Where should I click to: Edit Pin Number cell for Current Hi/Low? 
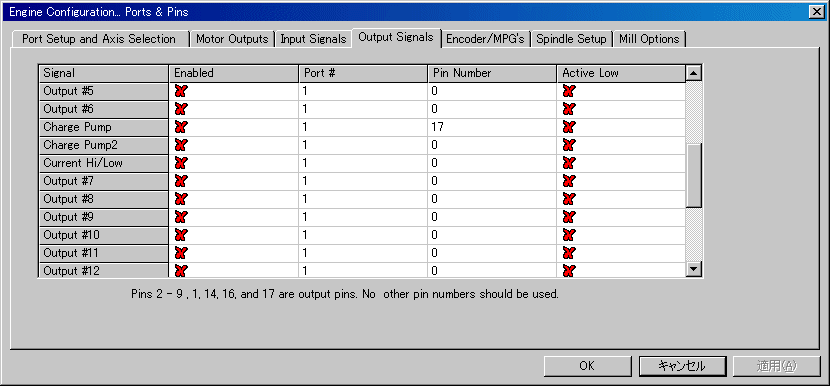pyautogui.click(x=492, y=163)
